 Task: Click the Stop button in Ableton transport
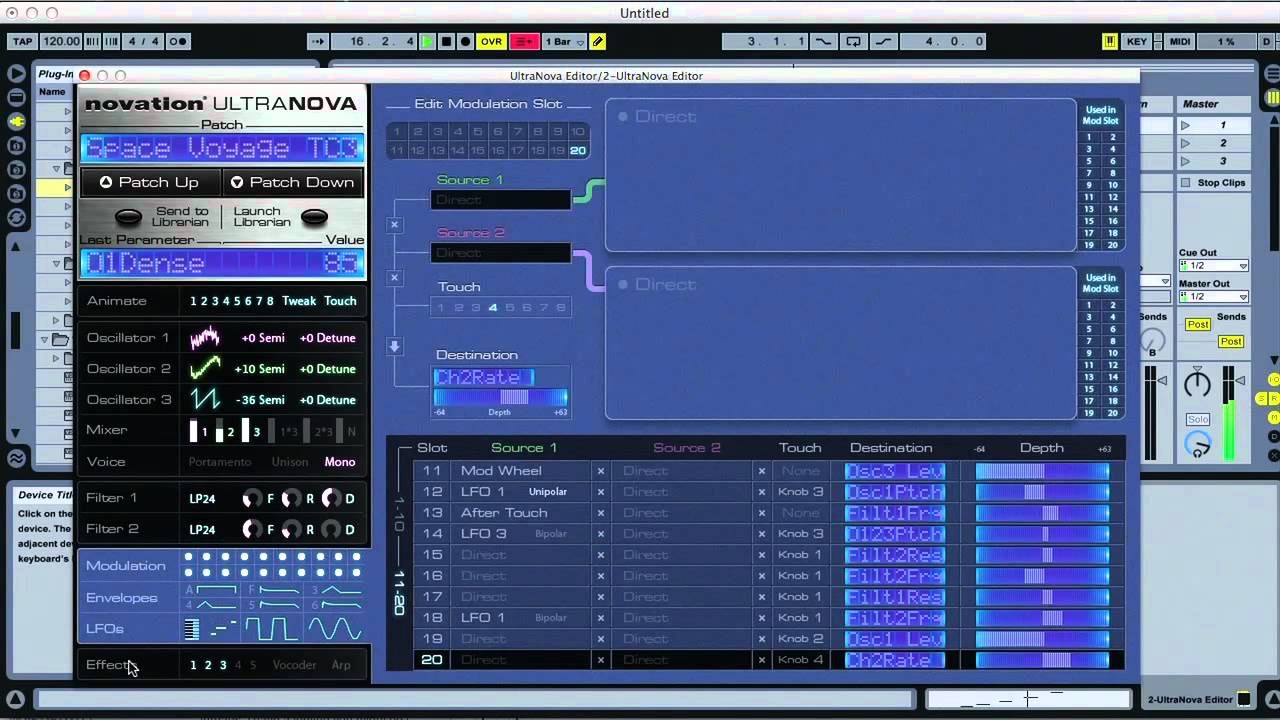click(x=447, y=41)
